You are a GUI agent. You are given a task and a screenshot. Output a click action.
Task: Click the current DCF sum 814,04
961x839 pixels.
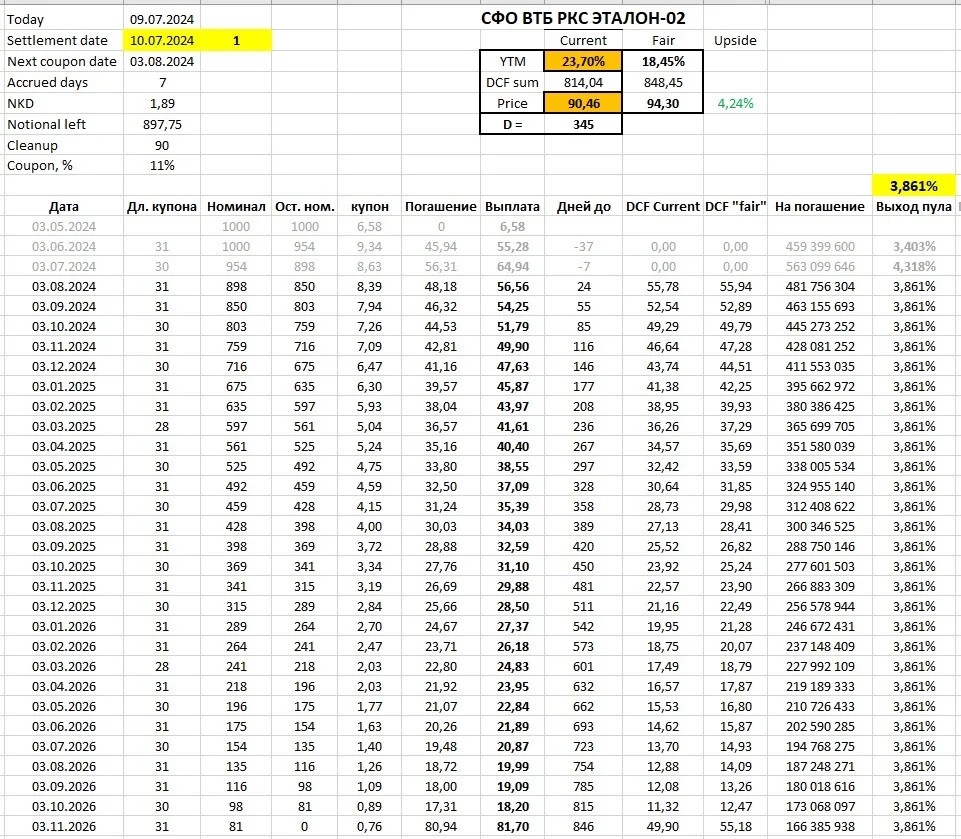[583, 82]
